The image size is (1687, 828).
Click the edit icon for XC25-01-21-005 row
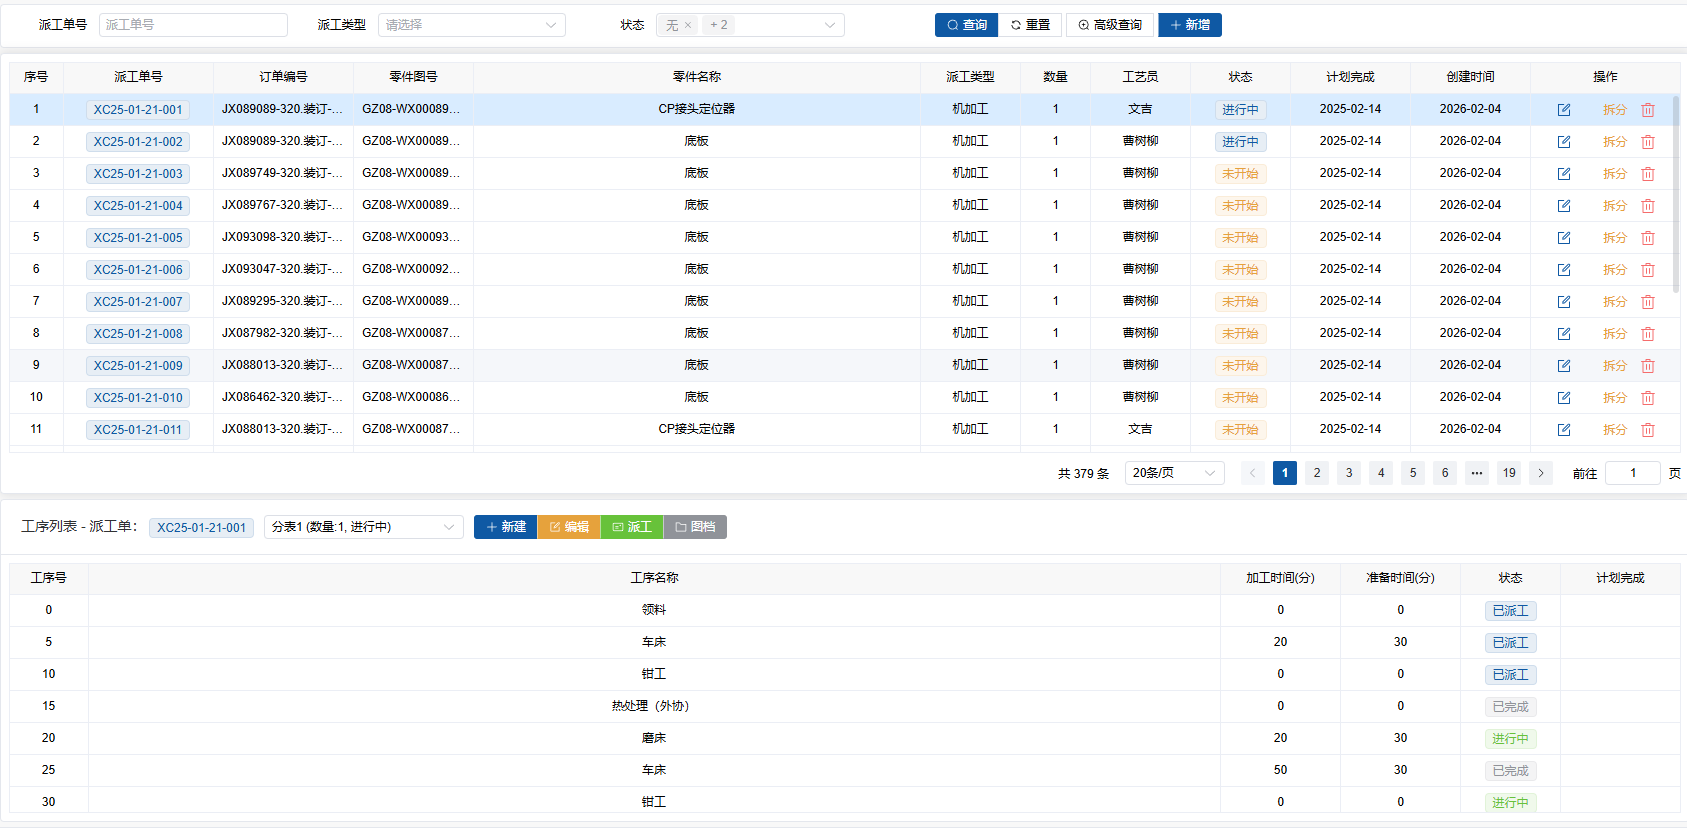tap(1563, 238)
